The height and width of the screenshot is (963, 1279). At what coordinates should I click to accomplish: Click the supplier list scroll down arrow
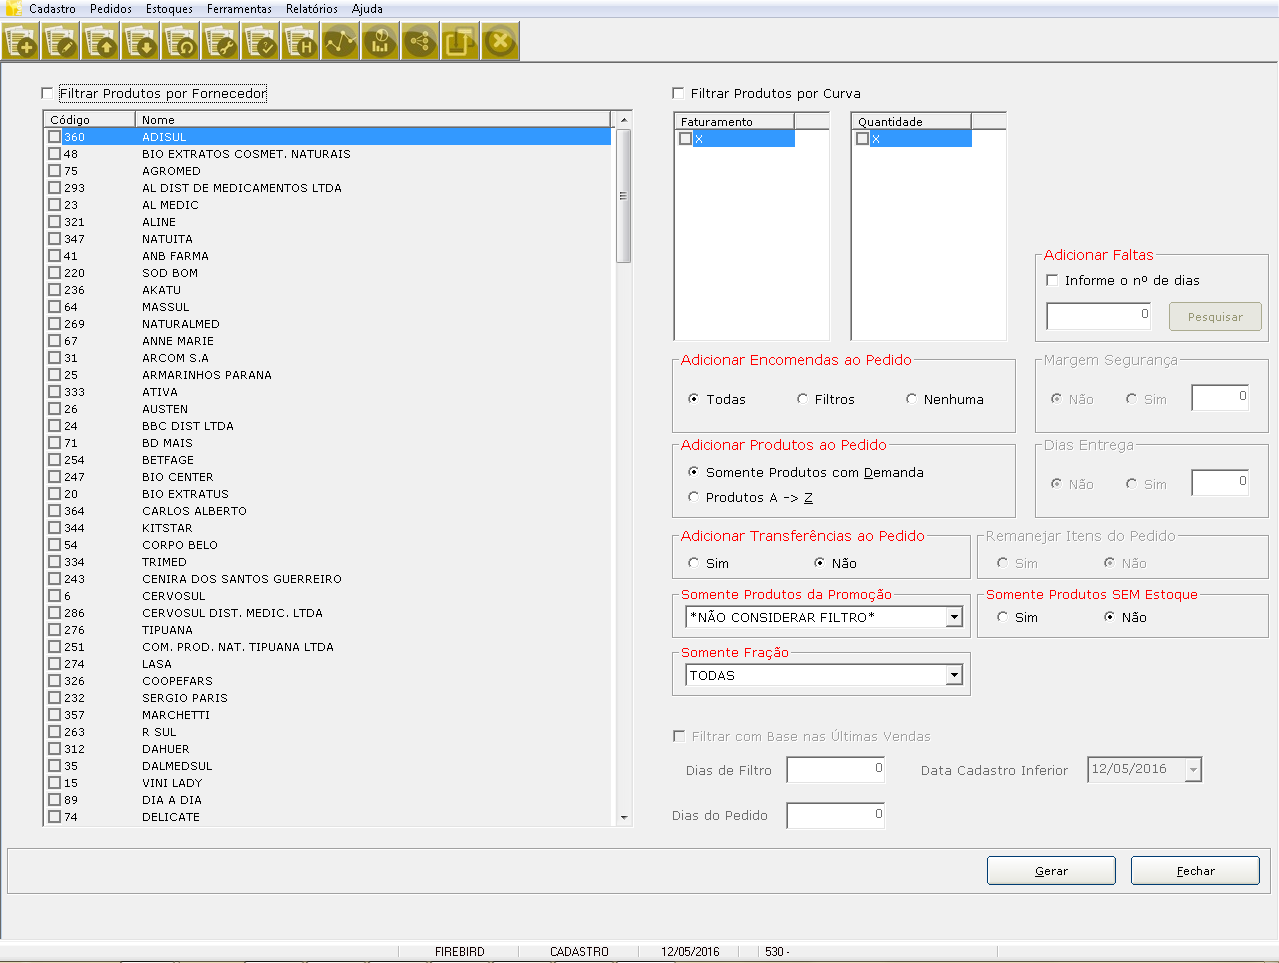tap(624, 817)
